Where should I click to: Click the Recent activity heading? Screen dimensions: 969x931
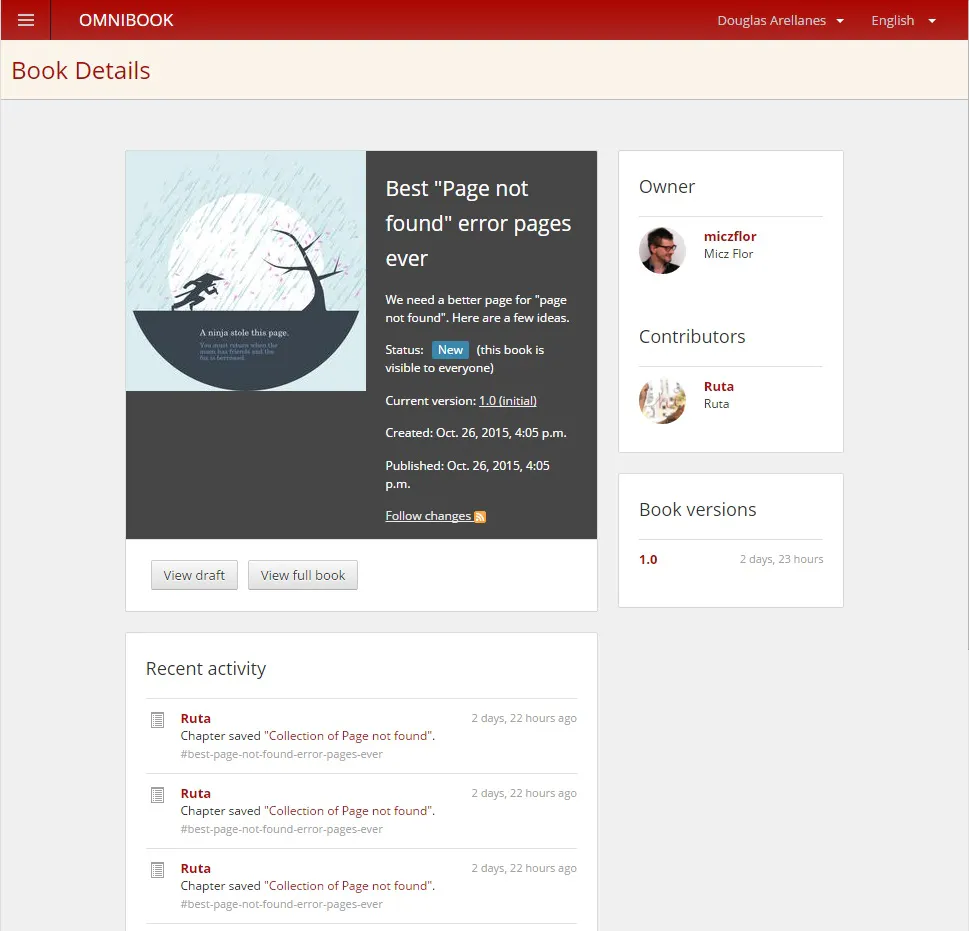206,668
